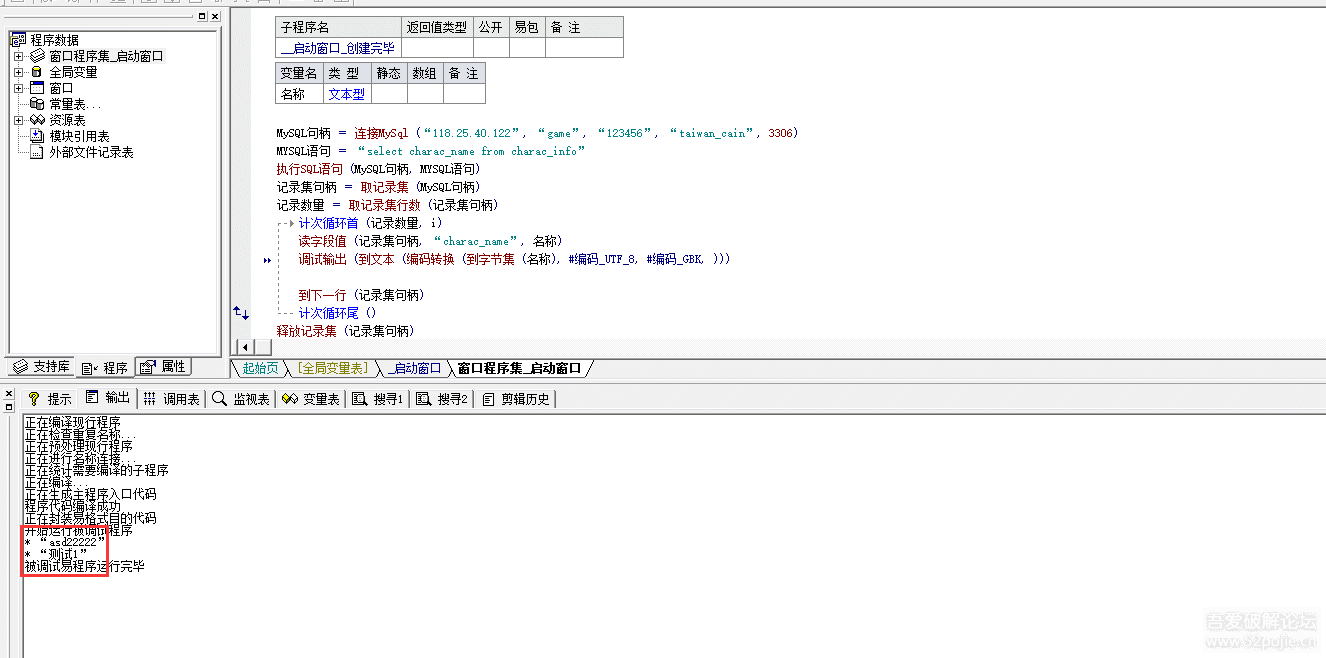Switch to the 程序 tab
The image size is (1326, 658).
tap(105, 367)
